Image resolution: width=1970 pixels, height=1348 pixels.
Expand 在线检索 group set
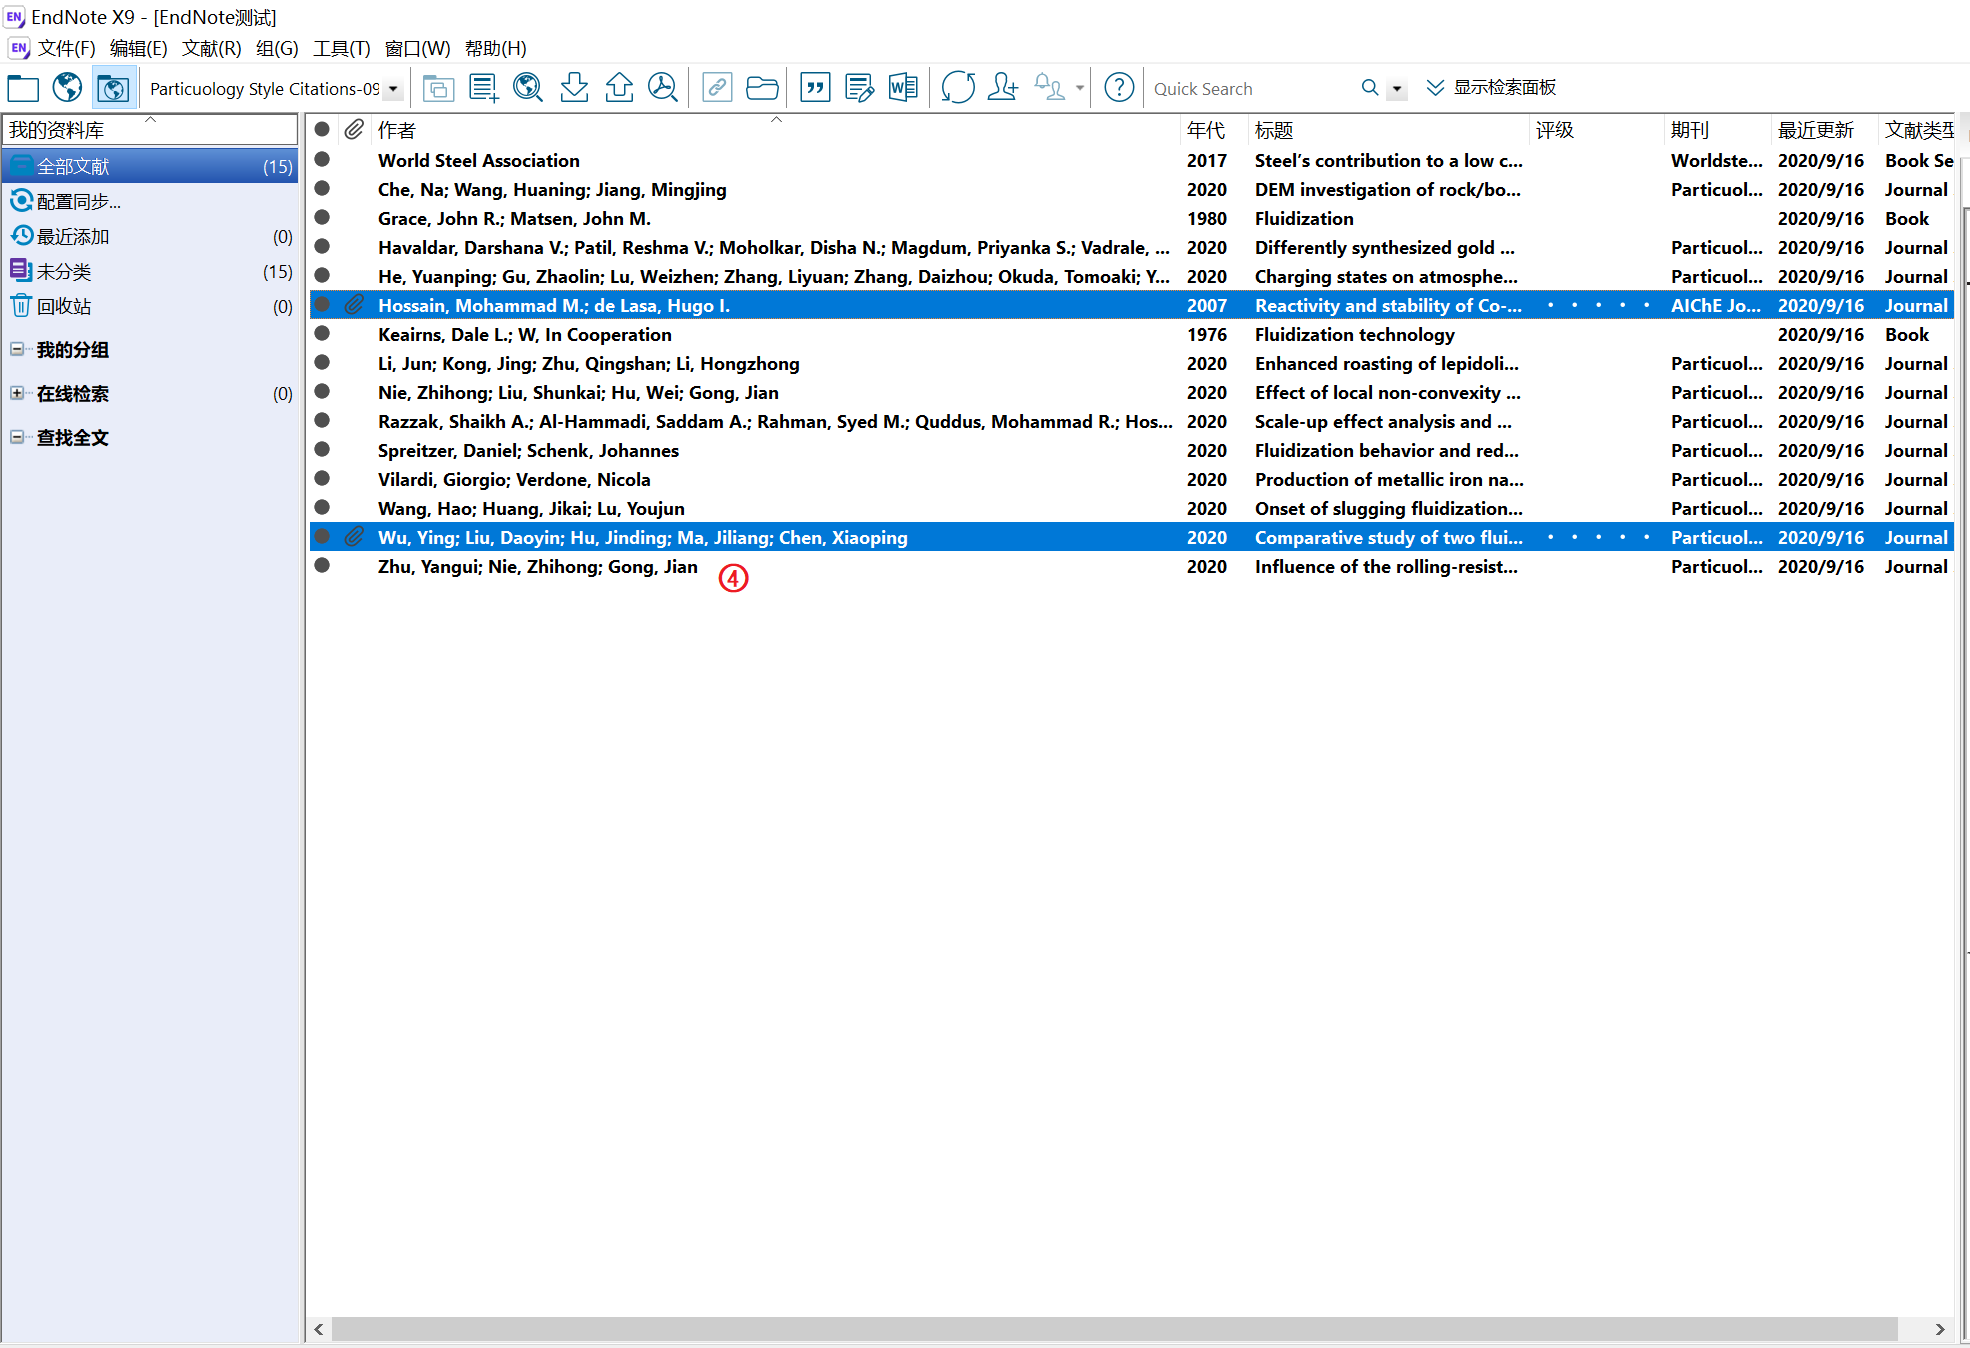17,393
